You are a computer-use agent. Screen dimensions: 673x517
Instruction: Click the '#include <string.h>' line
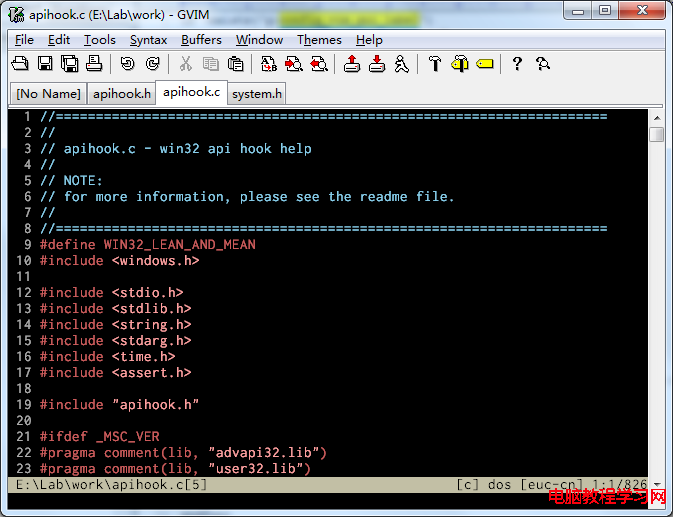115,325
